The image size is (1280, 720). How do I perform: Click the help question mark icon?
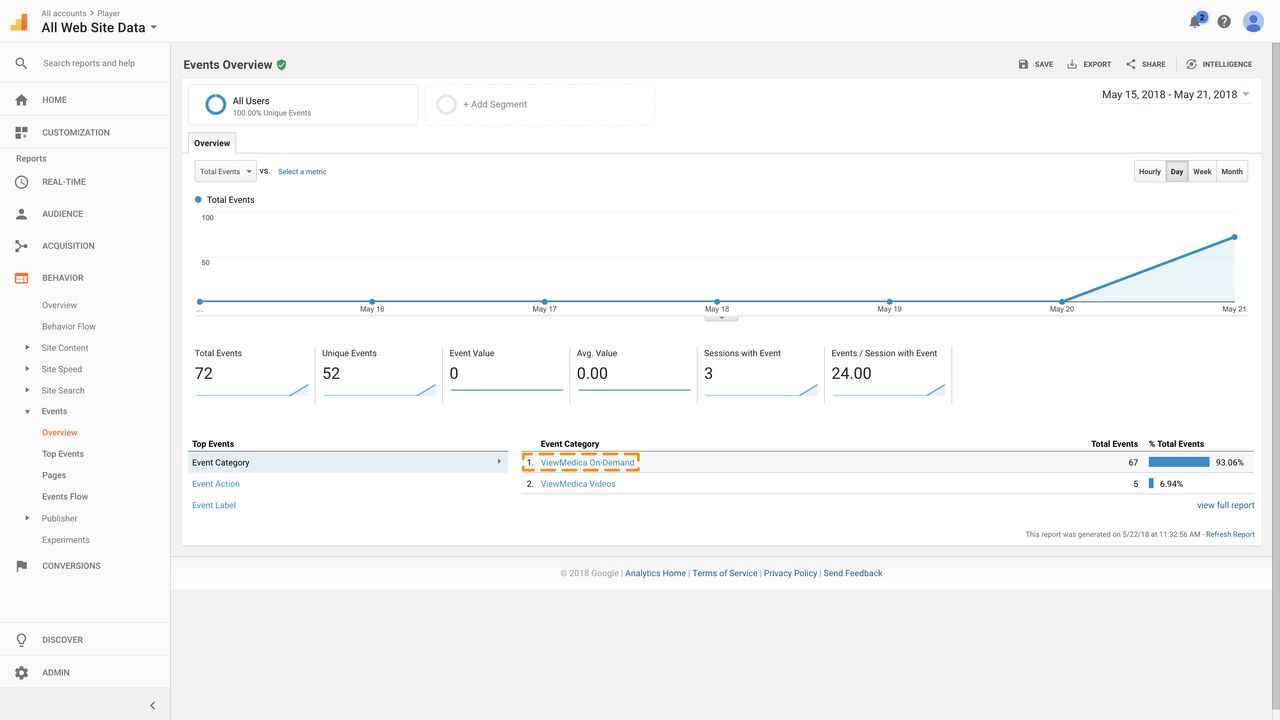tap(1223, 21)
